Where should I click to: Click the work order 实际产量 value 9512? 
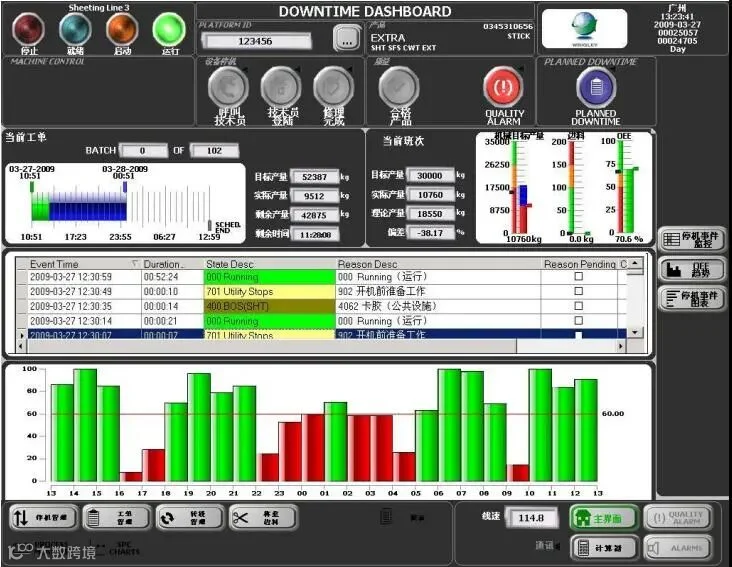[x=314, y=196]
